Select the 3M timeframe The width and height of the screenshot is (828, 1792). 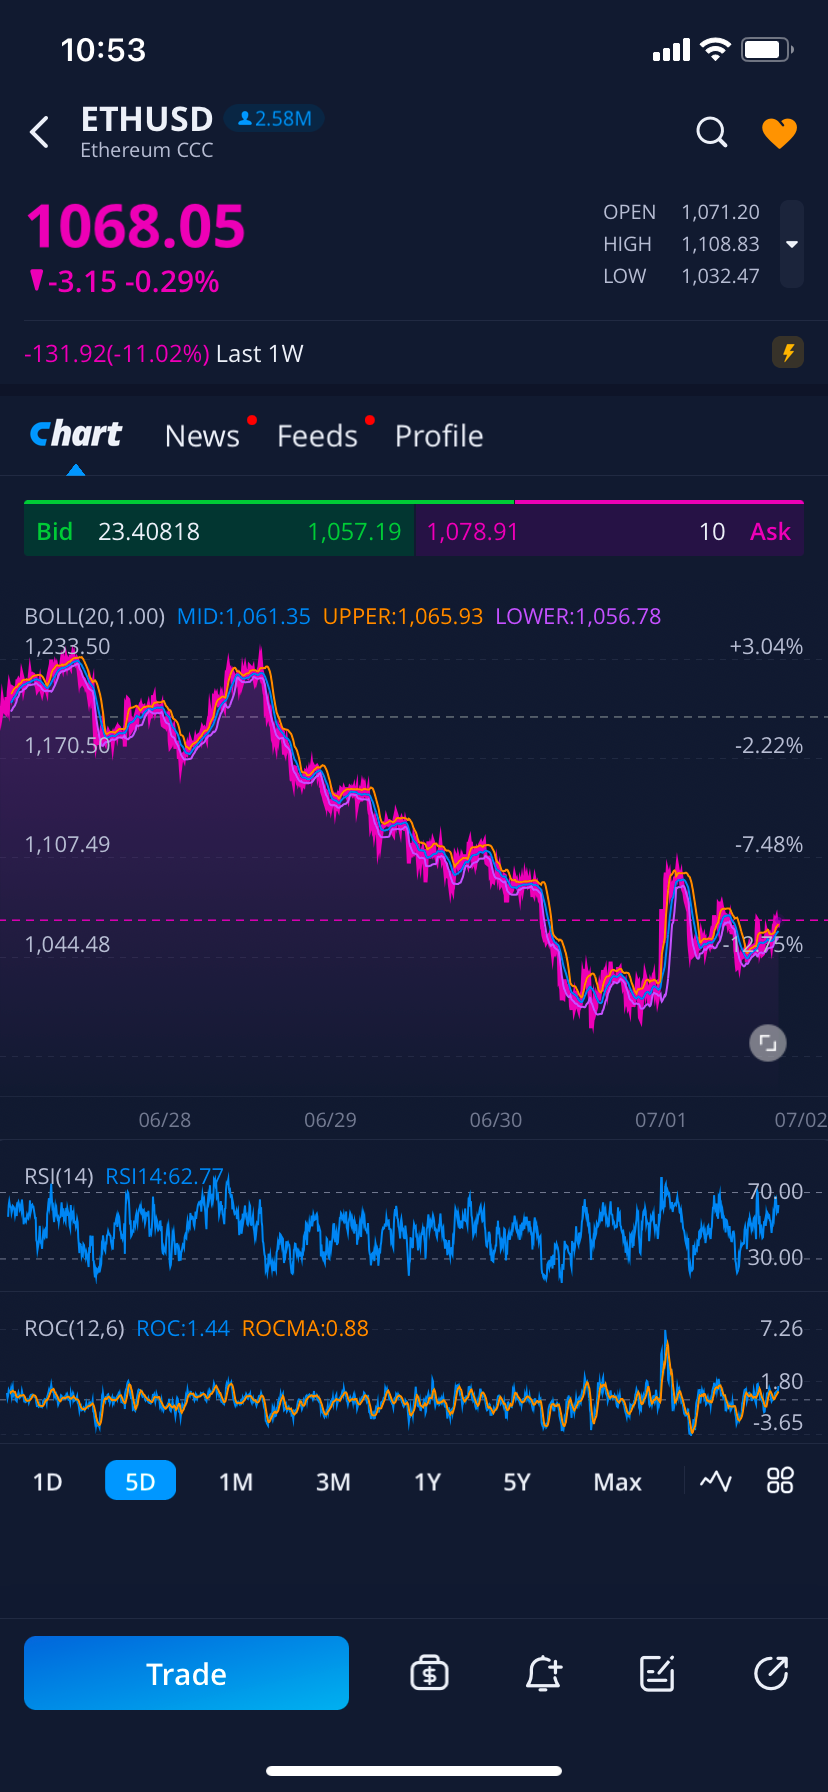[x=333, y=1481]
